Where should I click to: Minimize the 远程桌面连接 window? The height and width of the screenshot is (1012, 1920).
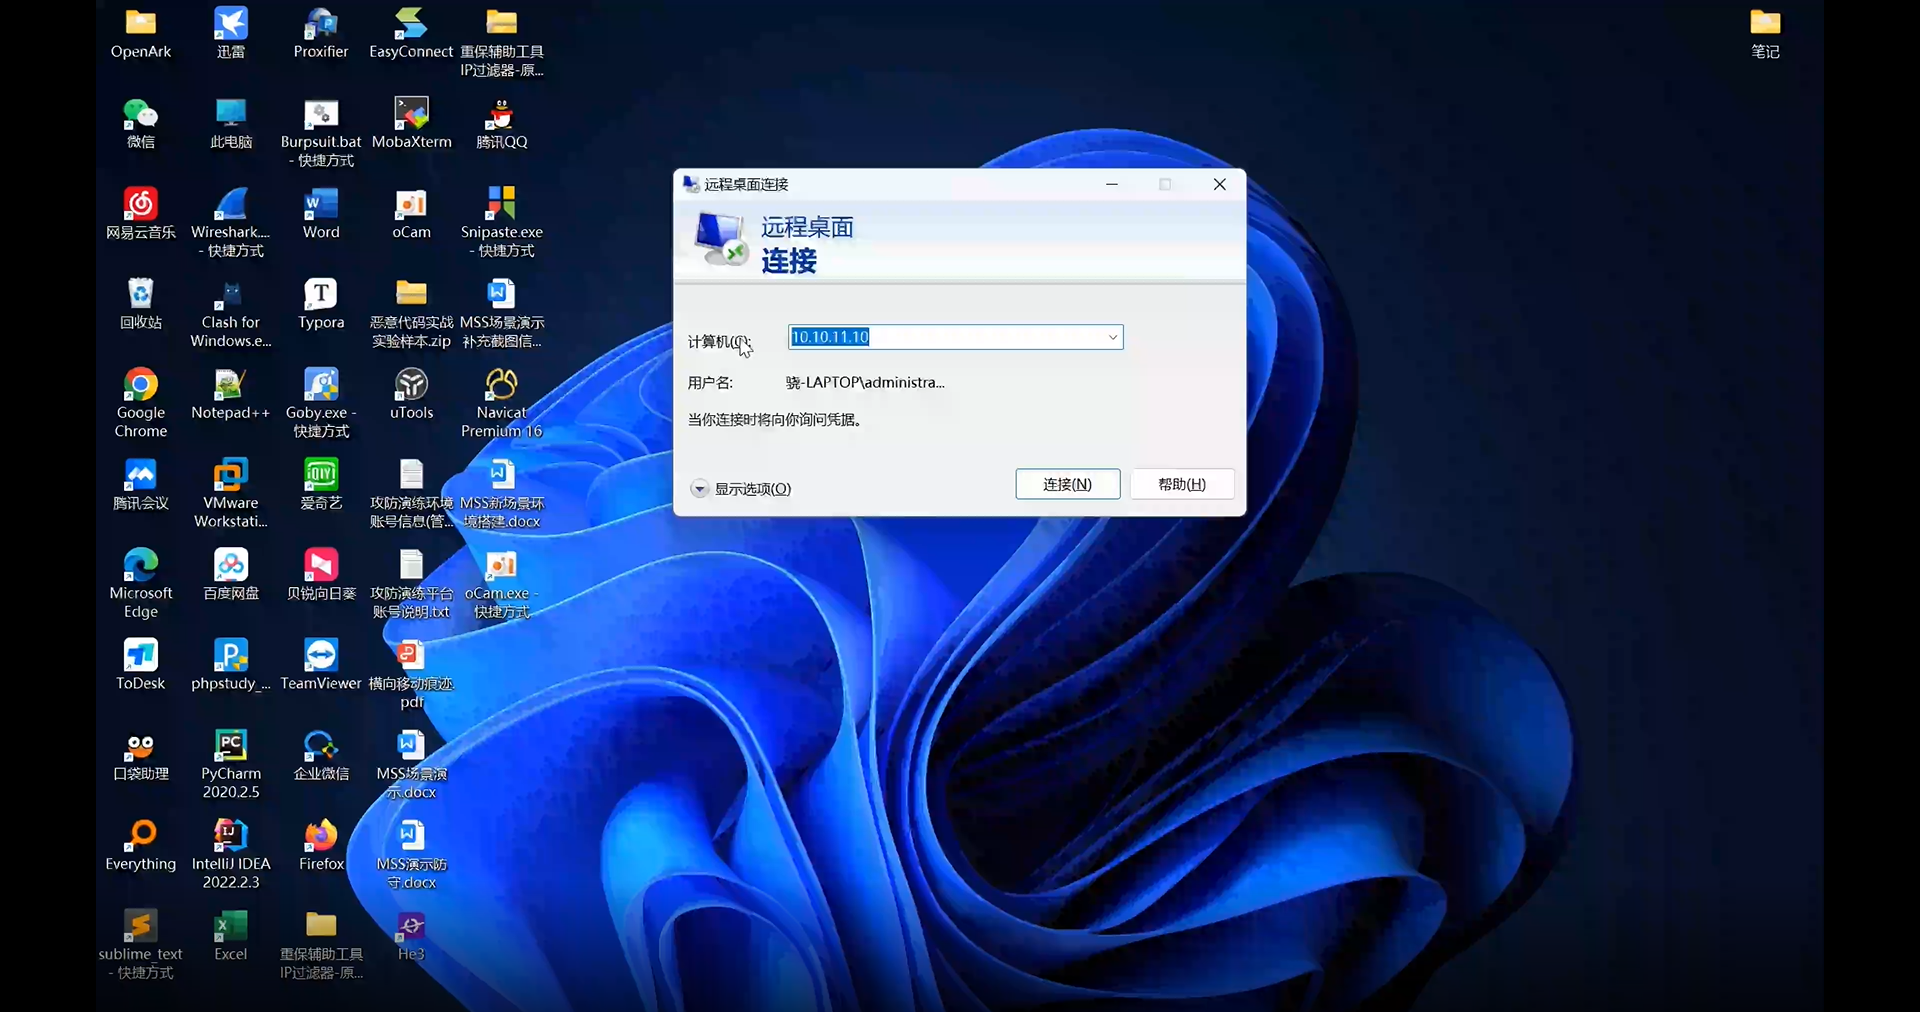click(x=1111, y=184)
